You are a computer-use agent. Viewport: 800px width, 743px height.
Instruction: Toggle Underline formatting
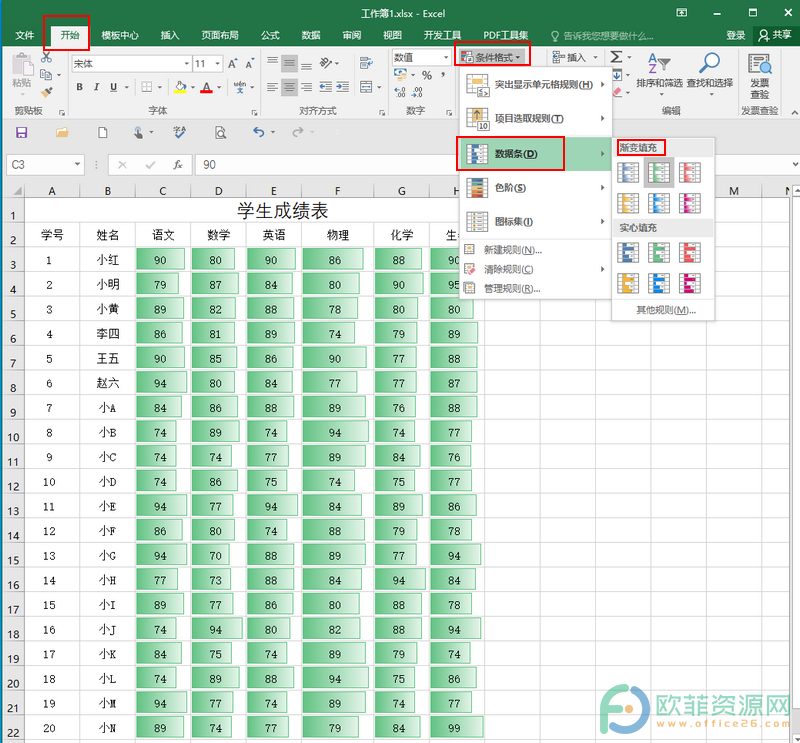pos(113,87)
